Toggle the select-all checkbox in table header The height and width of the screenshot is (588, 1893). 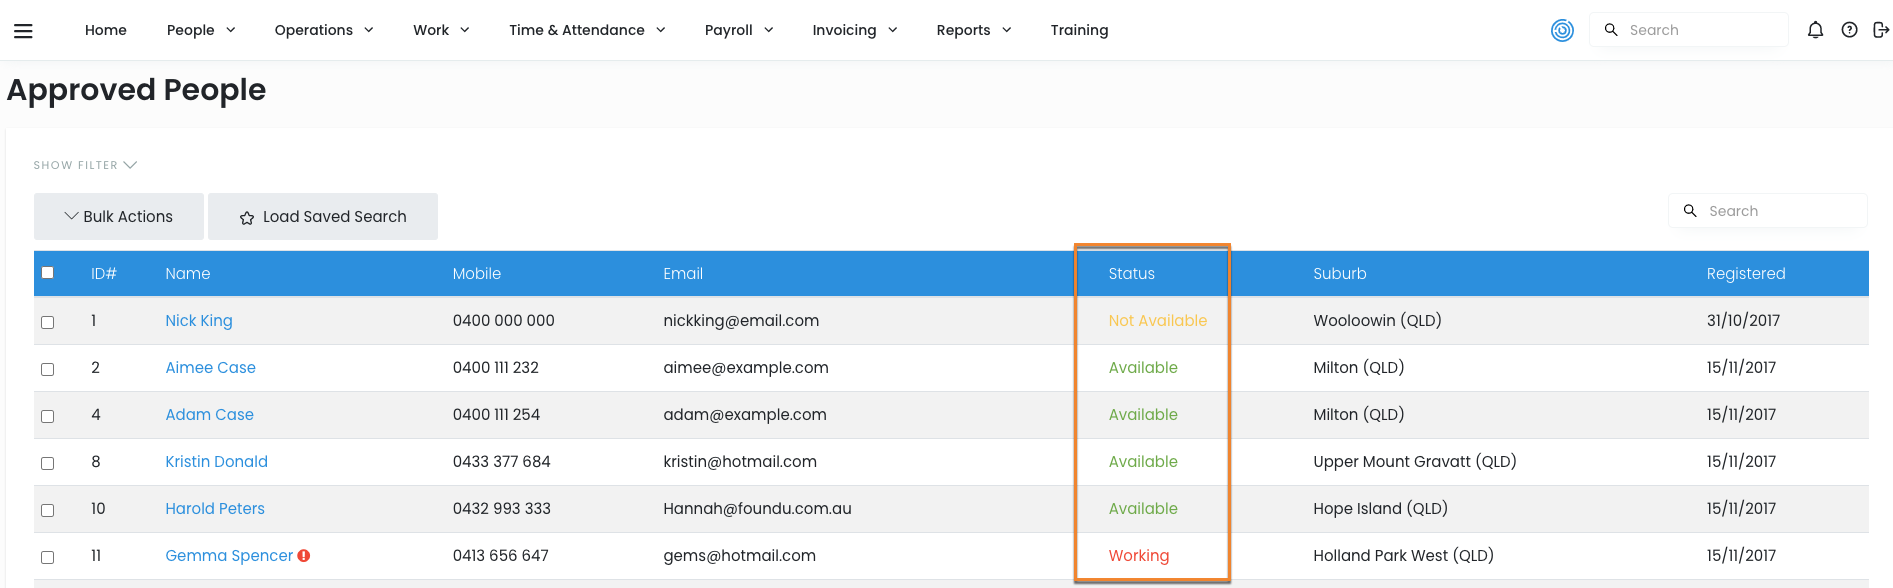point(47,273)
